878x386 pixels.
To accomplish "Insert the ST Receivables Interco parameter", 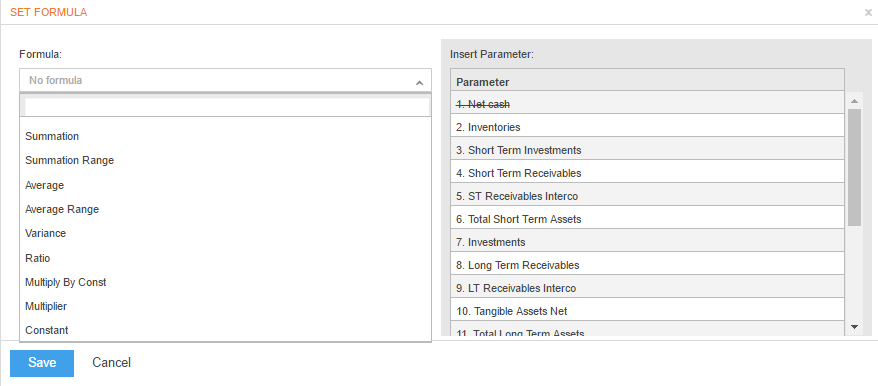I will tap(647, 196).
